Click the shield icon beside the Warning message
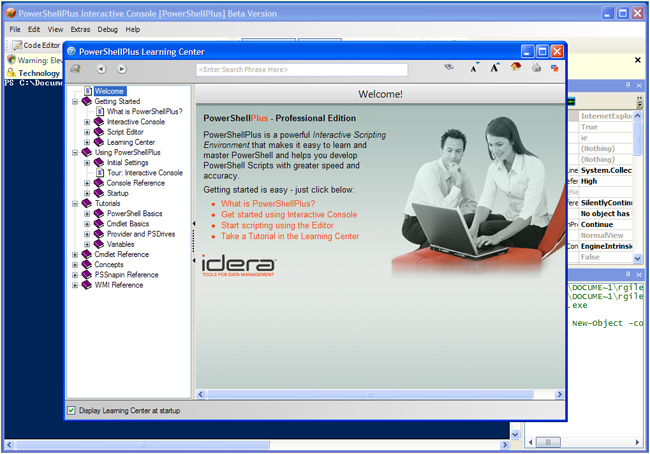The height and width of the screenshot is (454, 650). (x=12, y=60)
